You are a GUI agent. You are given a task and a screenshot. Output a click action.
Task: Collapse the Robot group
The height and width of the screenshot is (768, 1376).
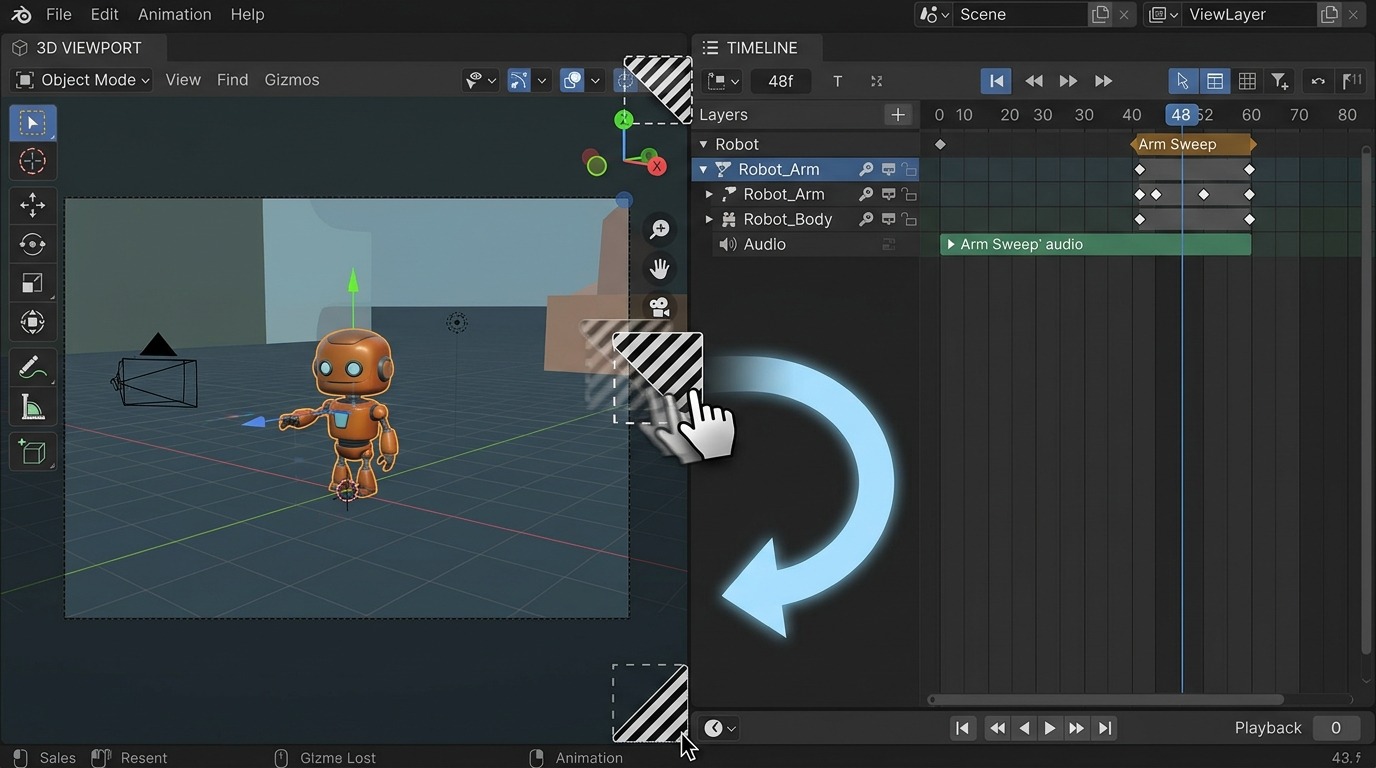click(x=703, y=144)
